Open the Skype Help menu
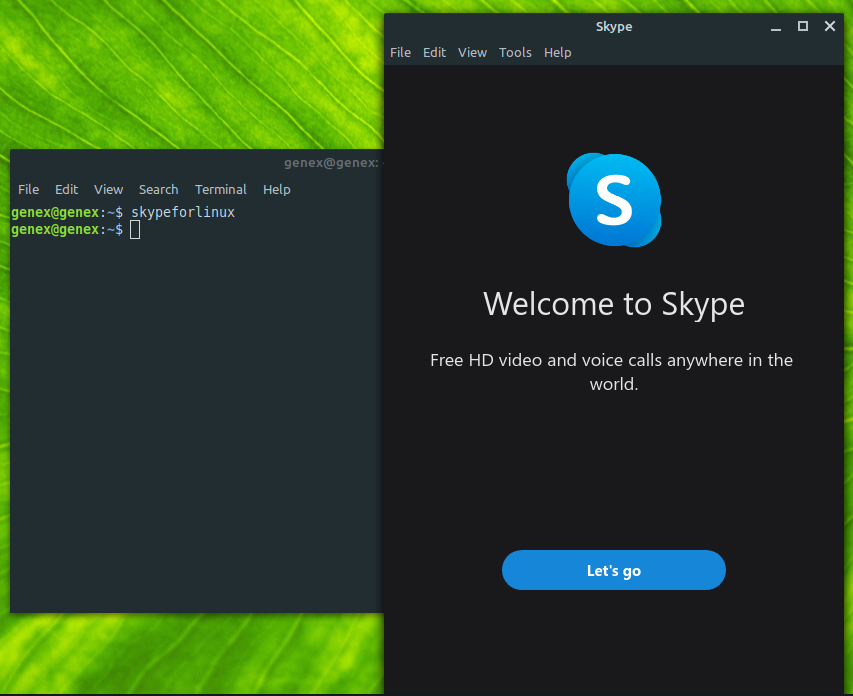The height and width of the screenshot is (696, 853). 558,53
